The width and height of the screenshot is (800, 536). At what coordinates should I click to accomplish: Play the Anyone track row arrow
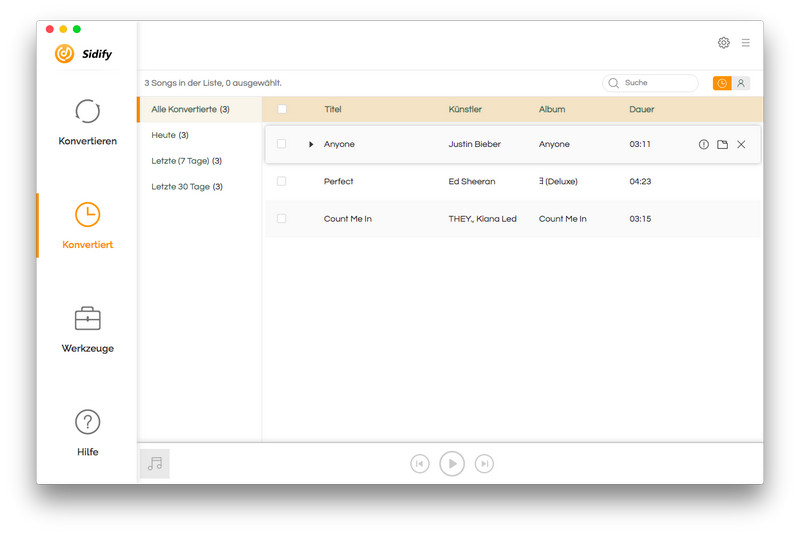[x=311, y=144]
